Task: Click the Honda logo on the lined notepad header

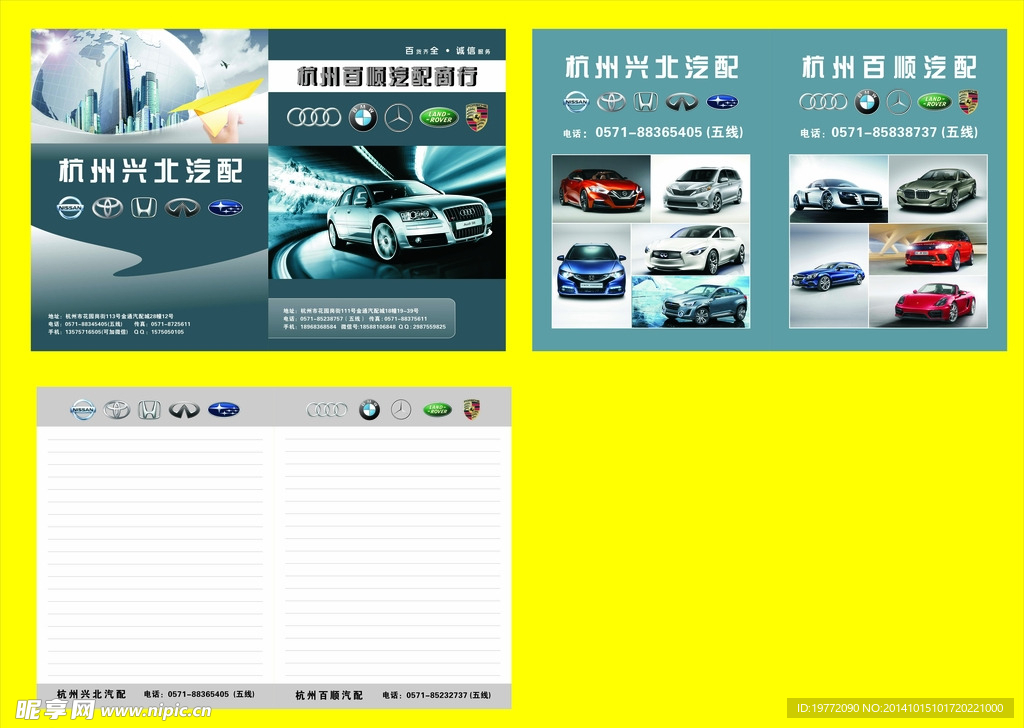Action: 150,409
